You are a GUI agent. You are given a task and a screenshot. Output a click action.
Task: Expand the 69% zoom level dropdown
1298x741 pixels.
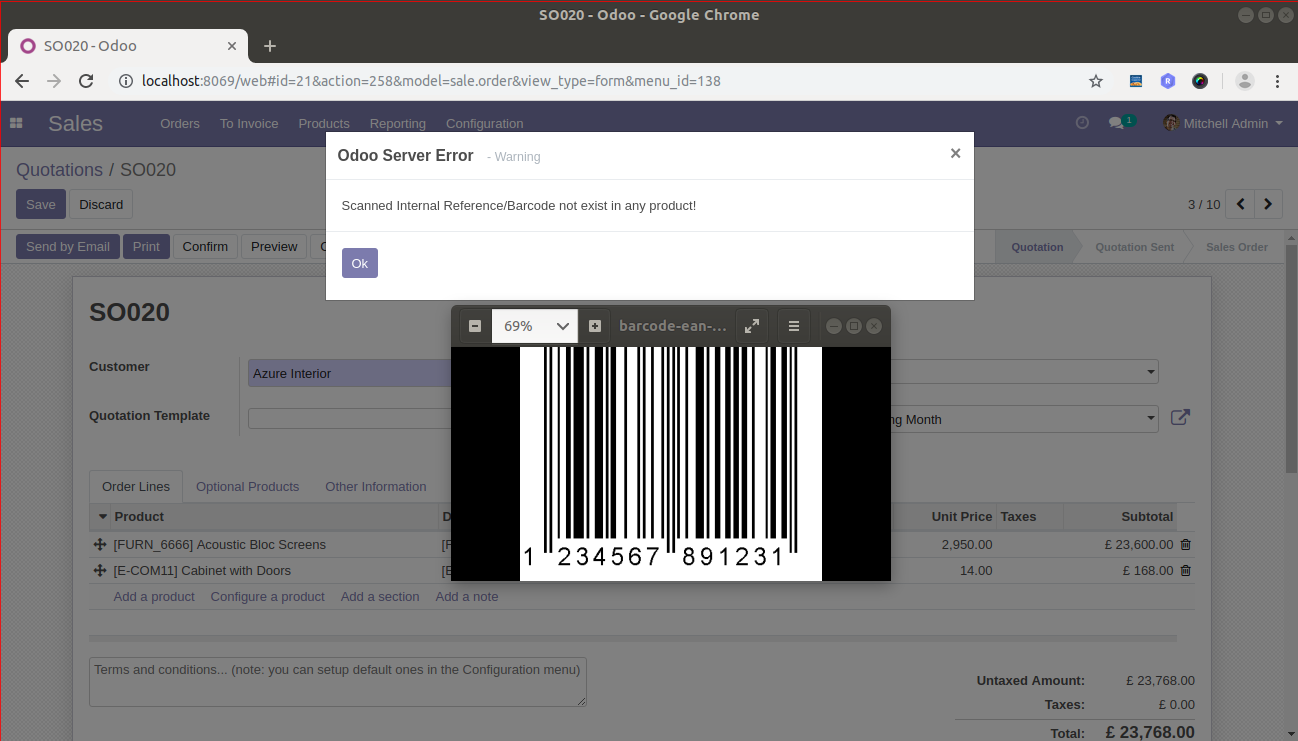tap(535, 326)
